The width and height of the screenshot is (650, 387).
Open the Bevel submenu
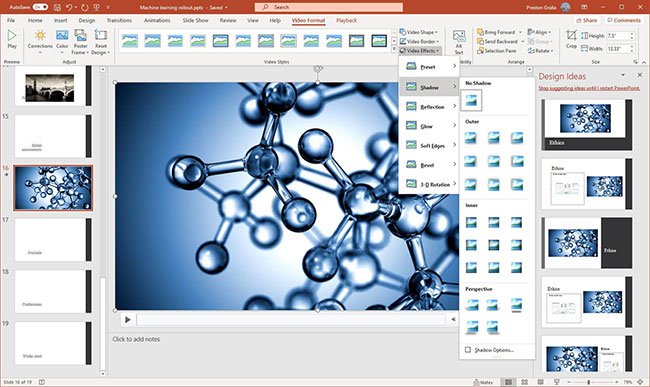click(x=429, y=165)
